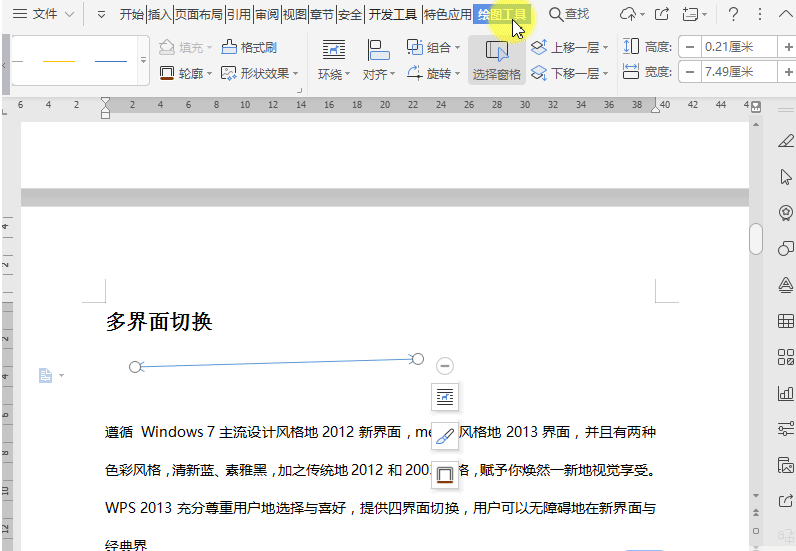Click the table icon in right sidebar
This screenshot has height=551, width=796.
(x=786, y=320)
